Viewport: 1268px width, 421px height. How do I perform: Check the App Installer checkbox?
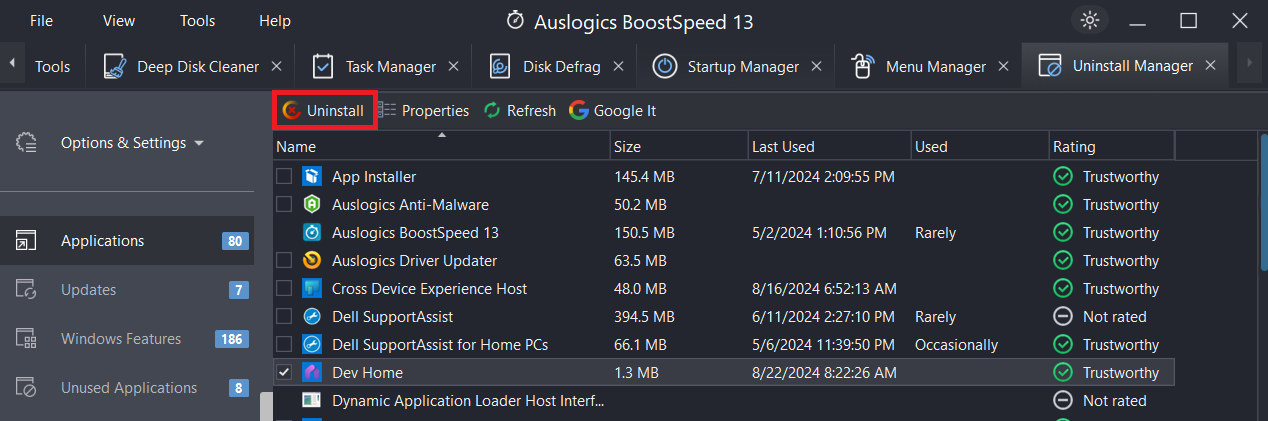[284, 176]
